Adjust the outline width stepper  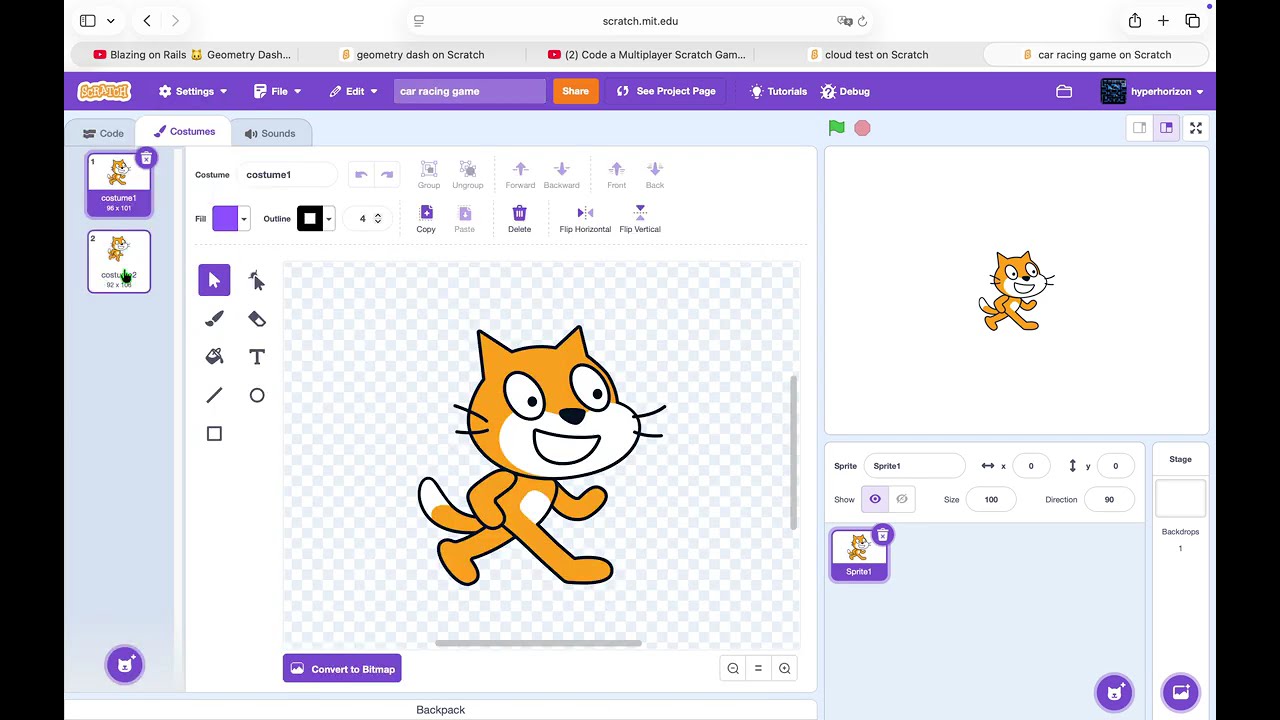coord(377,219)
